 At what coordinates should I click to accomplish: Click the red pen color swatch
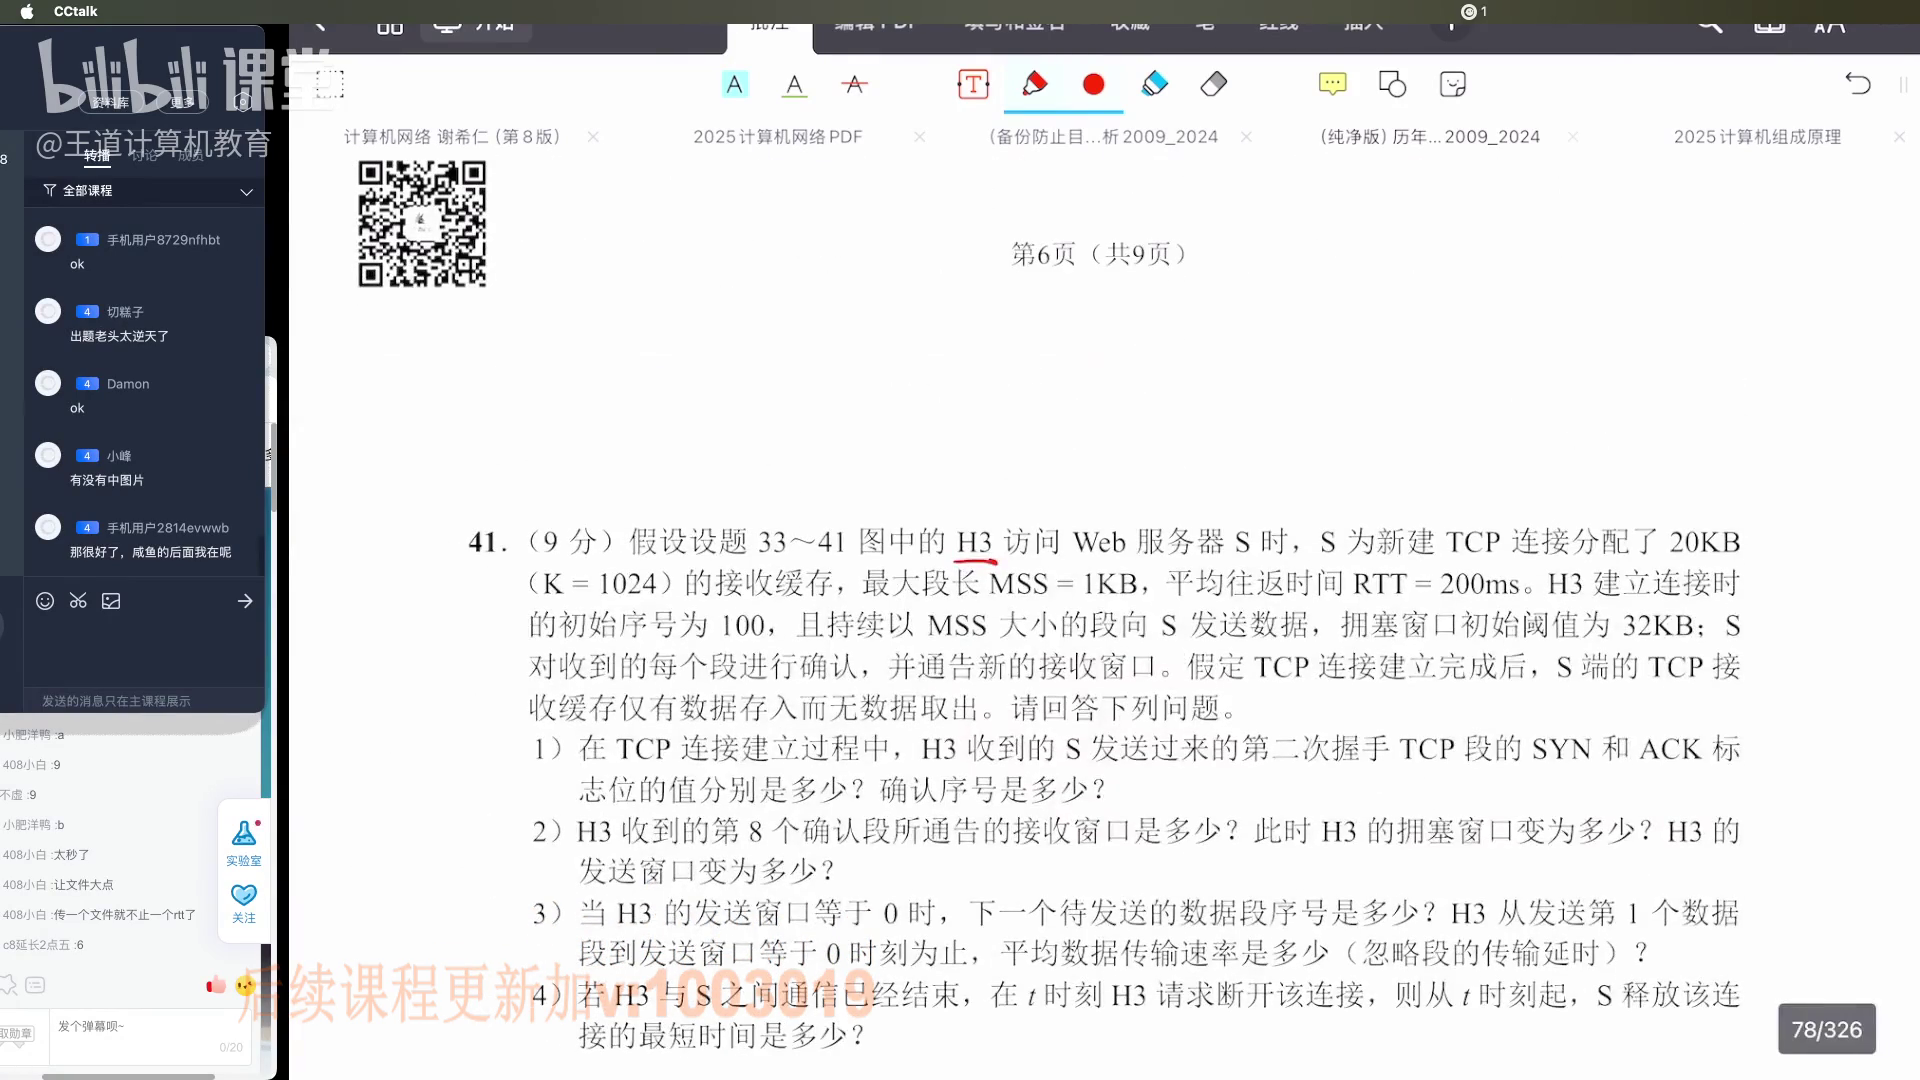pyautogui.click(x=1093, y=85)
